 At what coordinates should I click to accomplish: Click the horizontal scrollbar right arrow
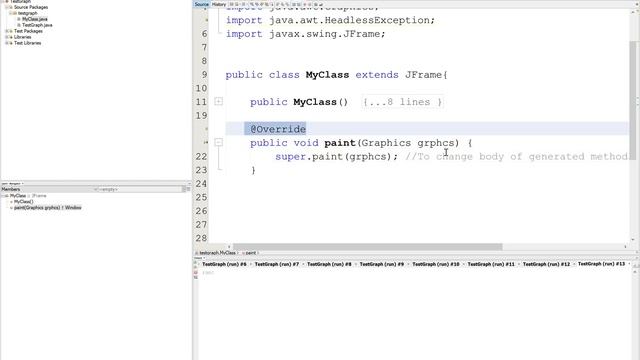point(625,247)
